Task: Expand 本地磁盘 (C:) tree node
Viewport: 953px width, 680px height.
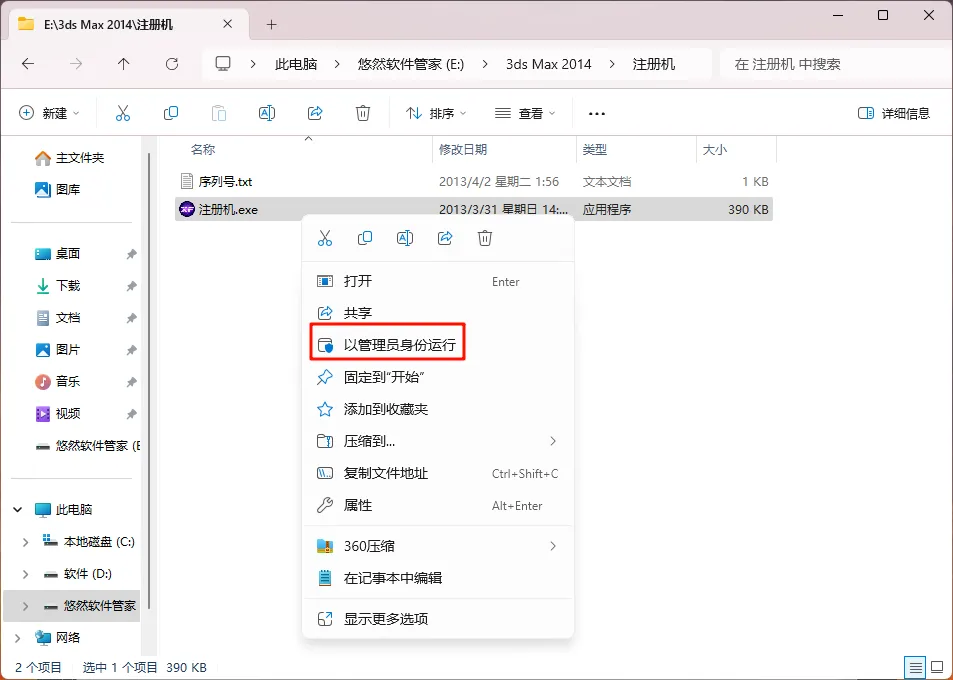Action: pyautogui.click(x=26, y=541)
